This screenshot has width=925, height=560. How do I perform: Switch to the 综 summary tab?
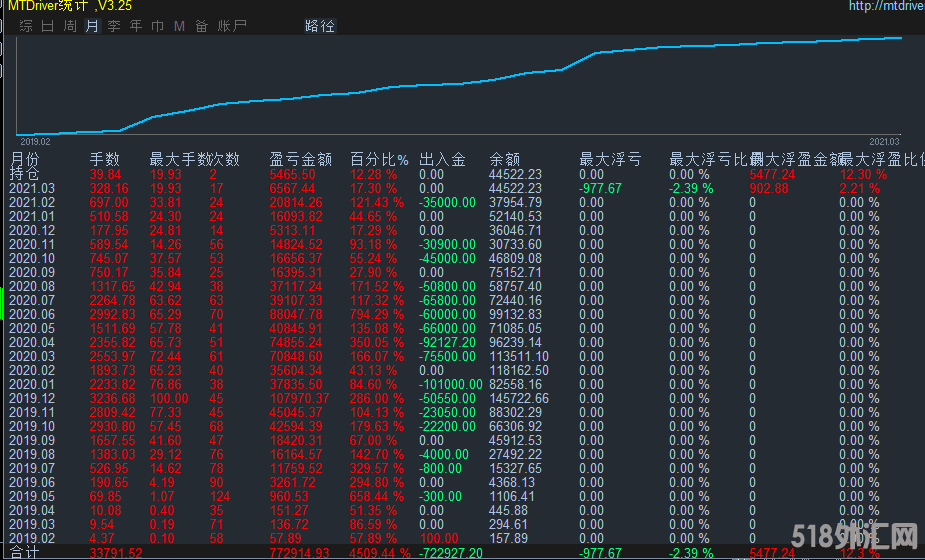[25, 26]
